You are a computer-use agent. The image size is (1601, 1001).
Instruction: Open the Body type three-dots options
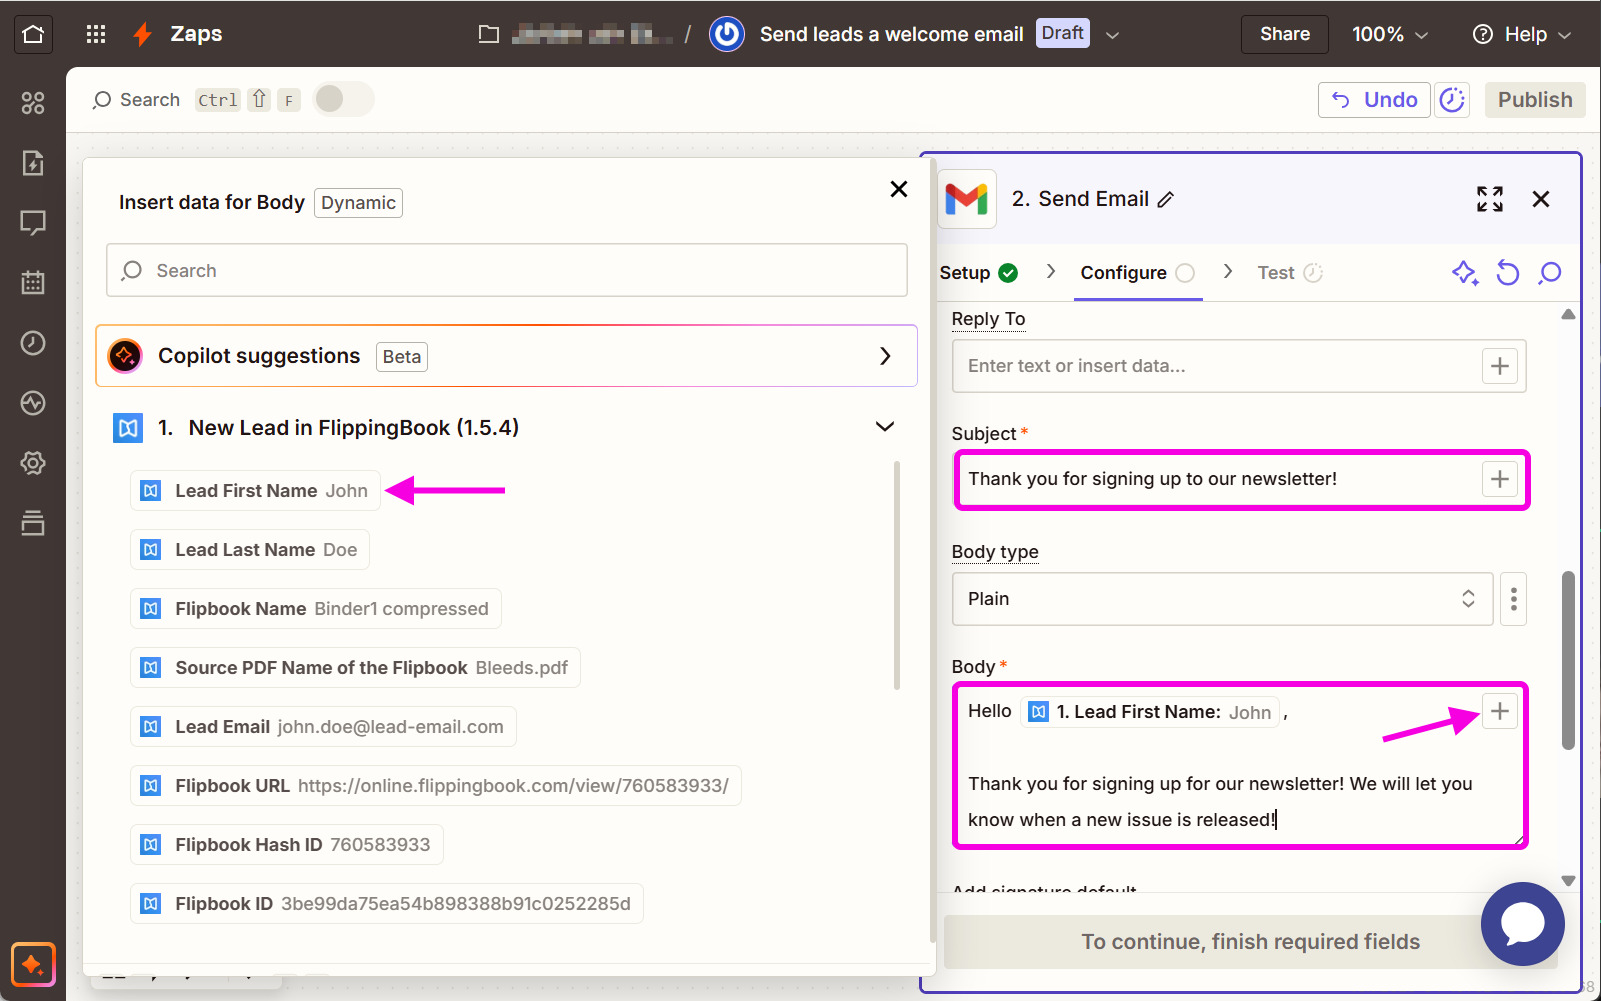[x=1514, y=599]
